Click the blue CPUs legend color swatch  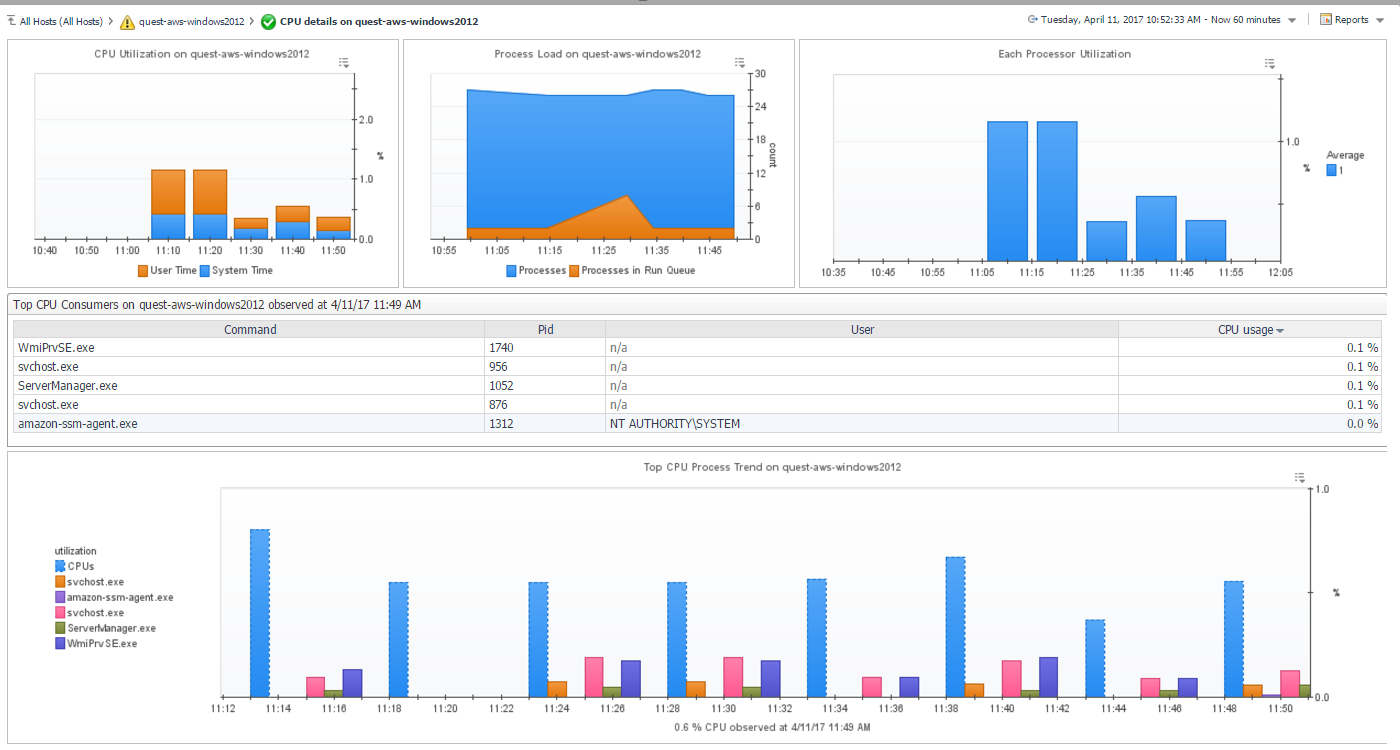coord(60,566)
